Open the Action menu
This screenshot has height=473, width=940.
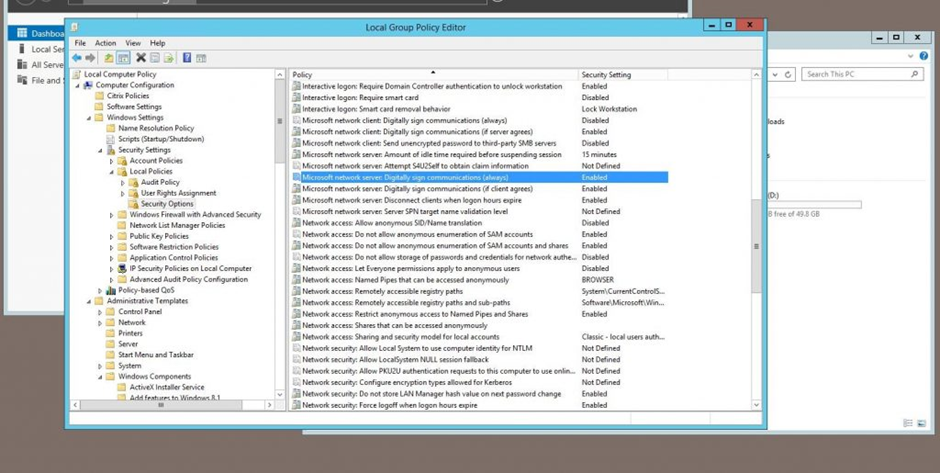pyautogui.click(x=105, y=44)
